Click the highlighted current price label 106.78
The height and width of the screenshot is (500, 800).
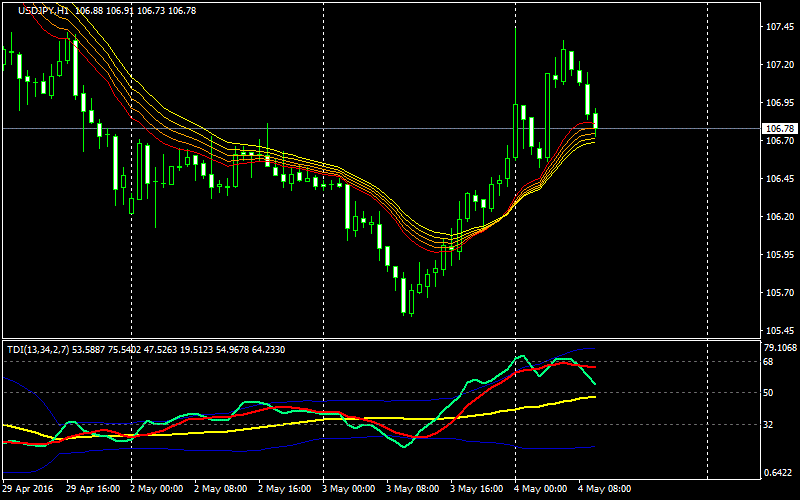780,128
